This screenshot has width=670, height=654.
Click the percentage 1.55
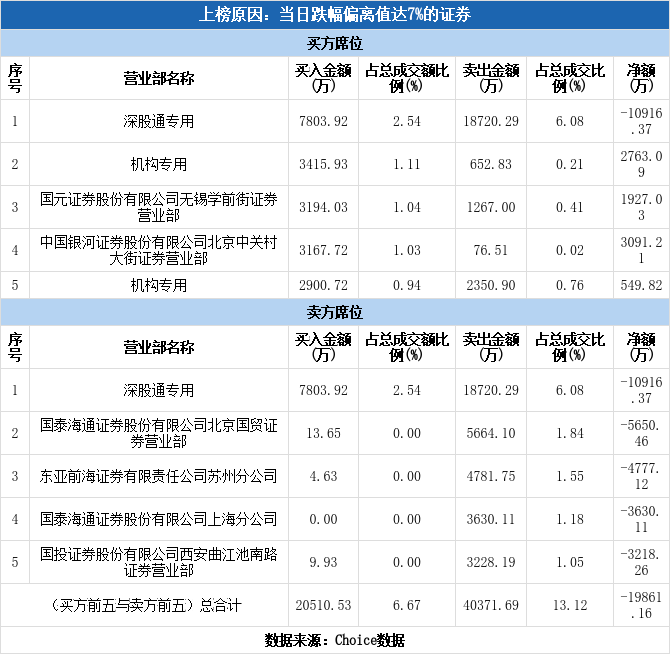coord(569,476)
